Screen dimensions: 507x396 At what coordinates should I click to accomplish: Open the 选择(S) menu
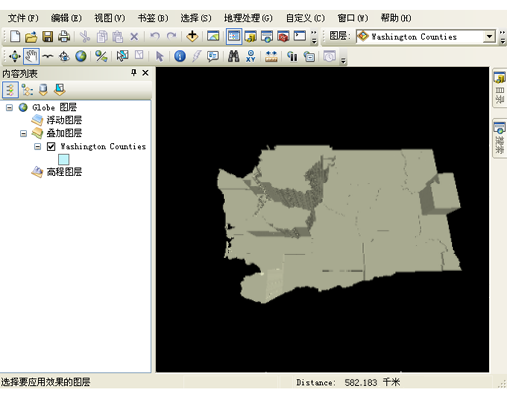pyautogui.click(x=196, y=18)
